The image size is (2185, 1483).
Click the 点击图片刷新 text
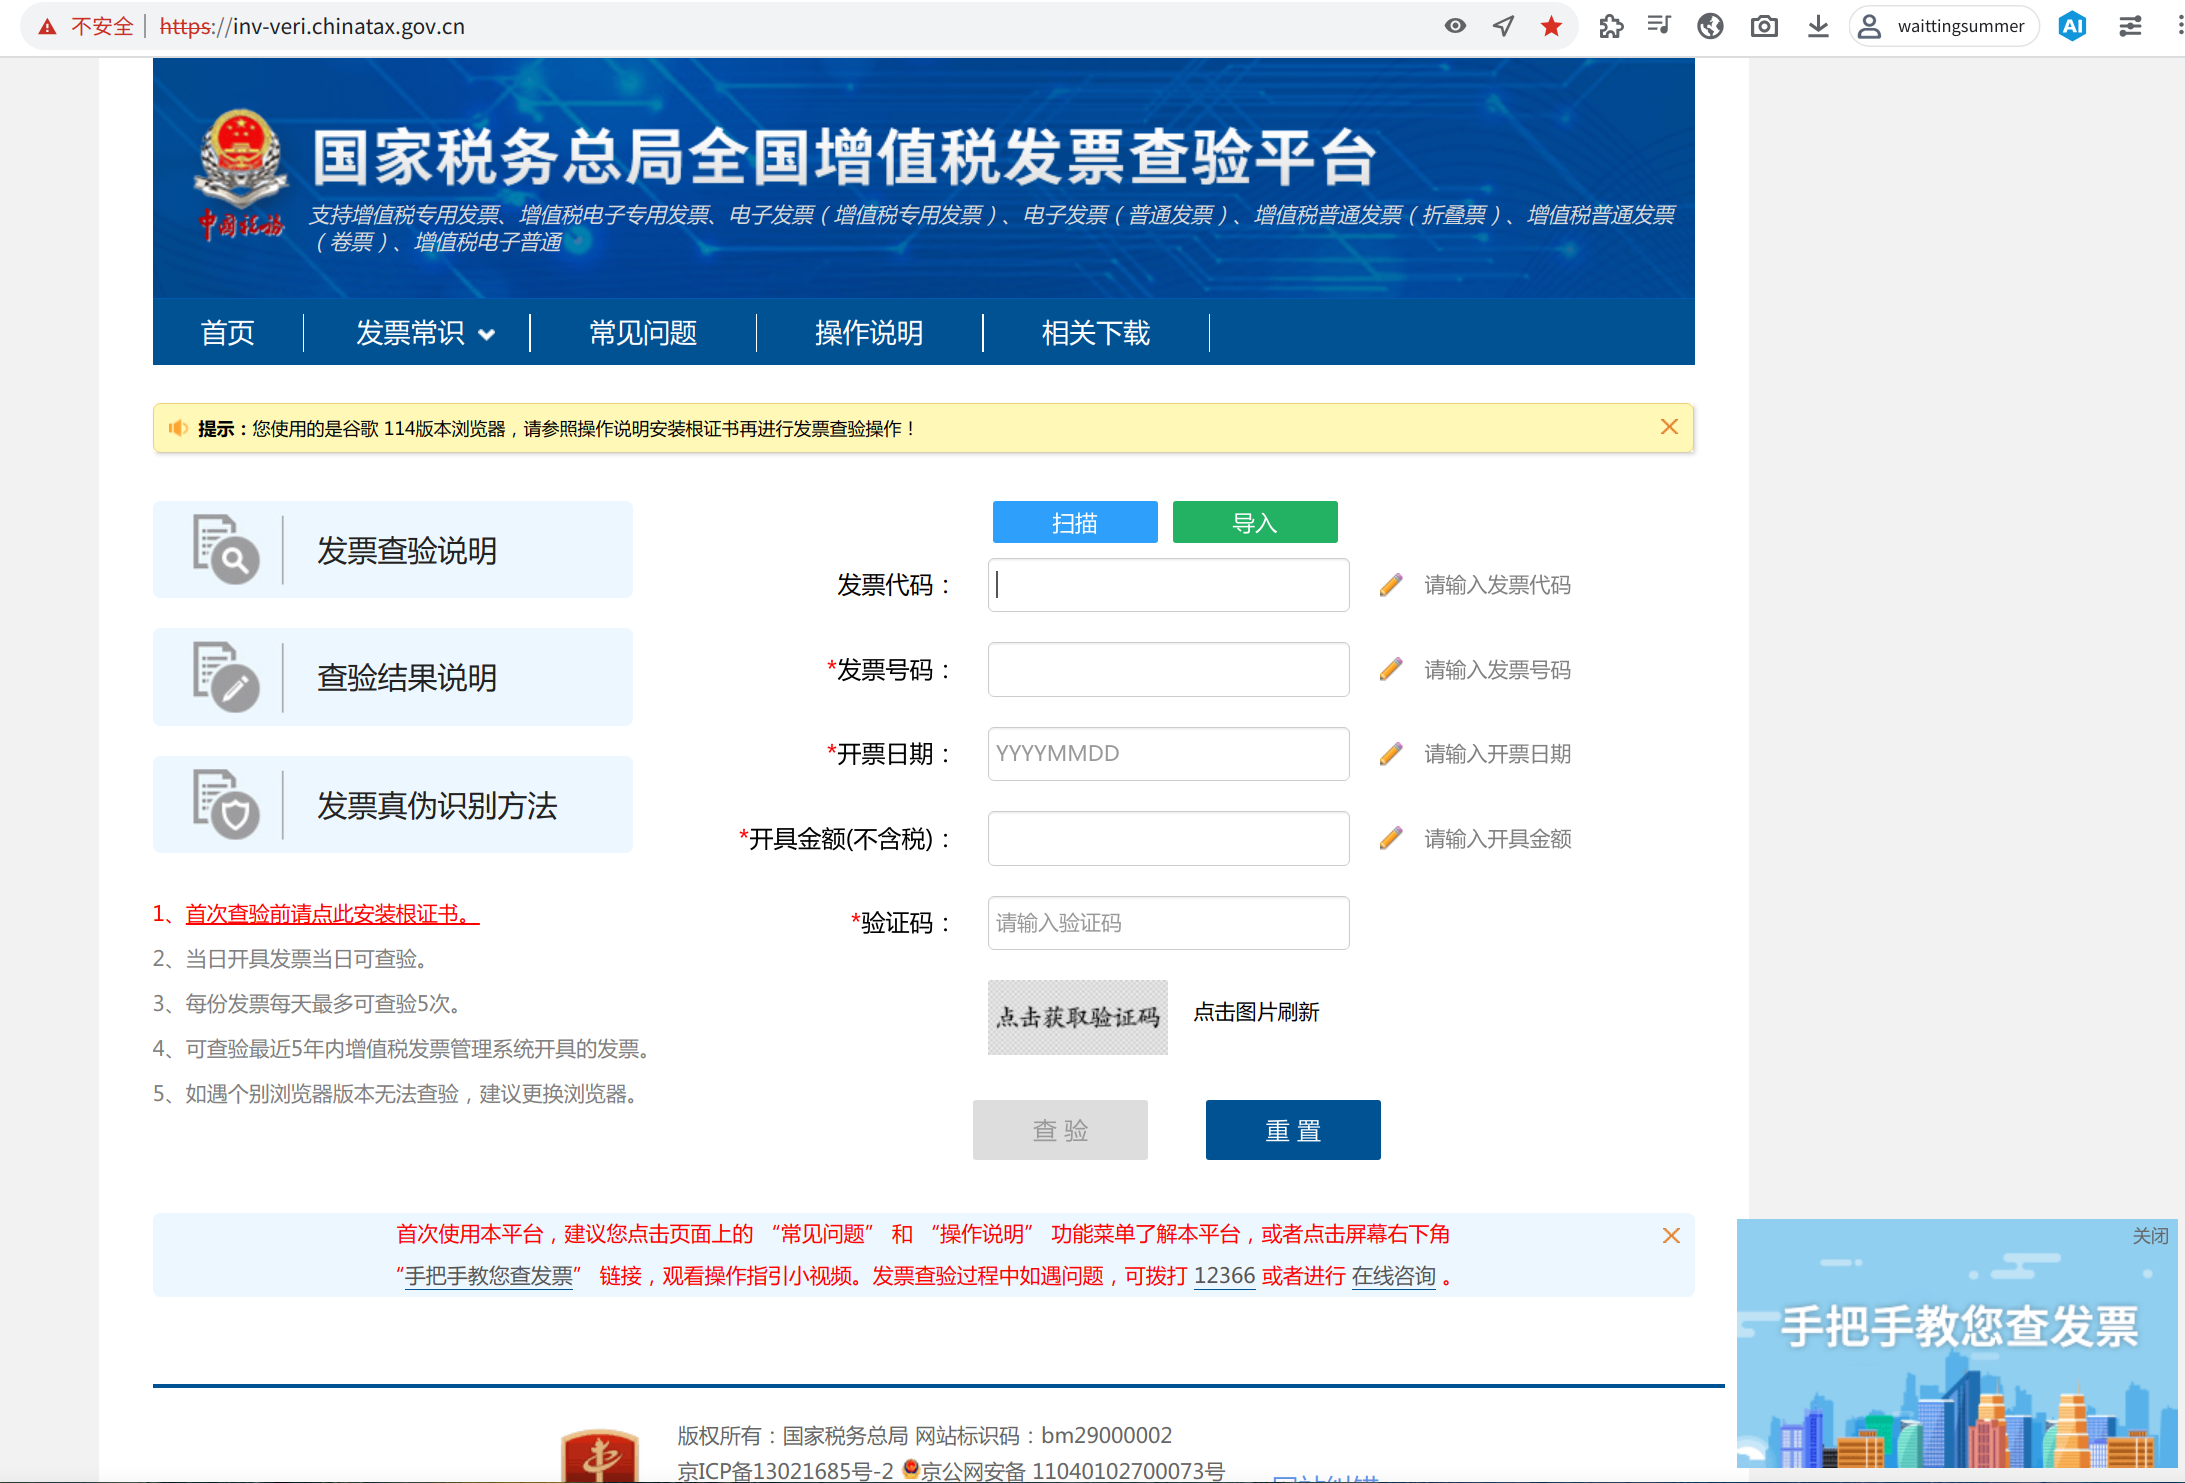(1256, 1012)
